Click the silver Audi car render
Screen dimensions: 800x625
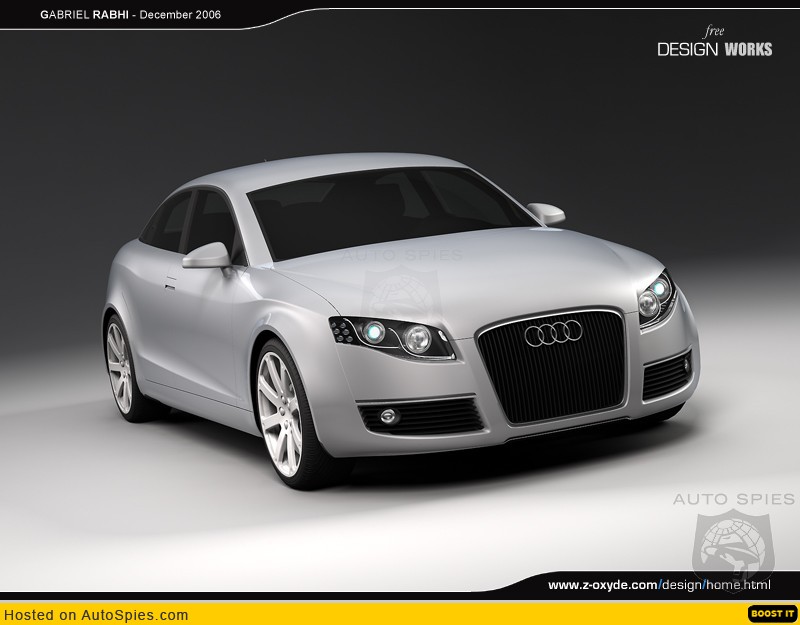point(401,320)
